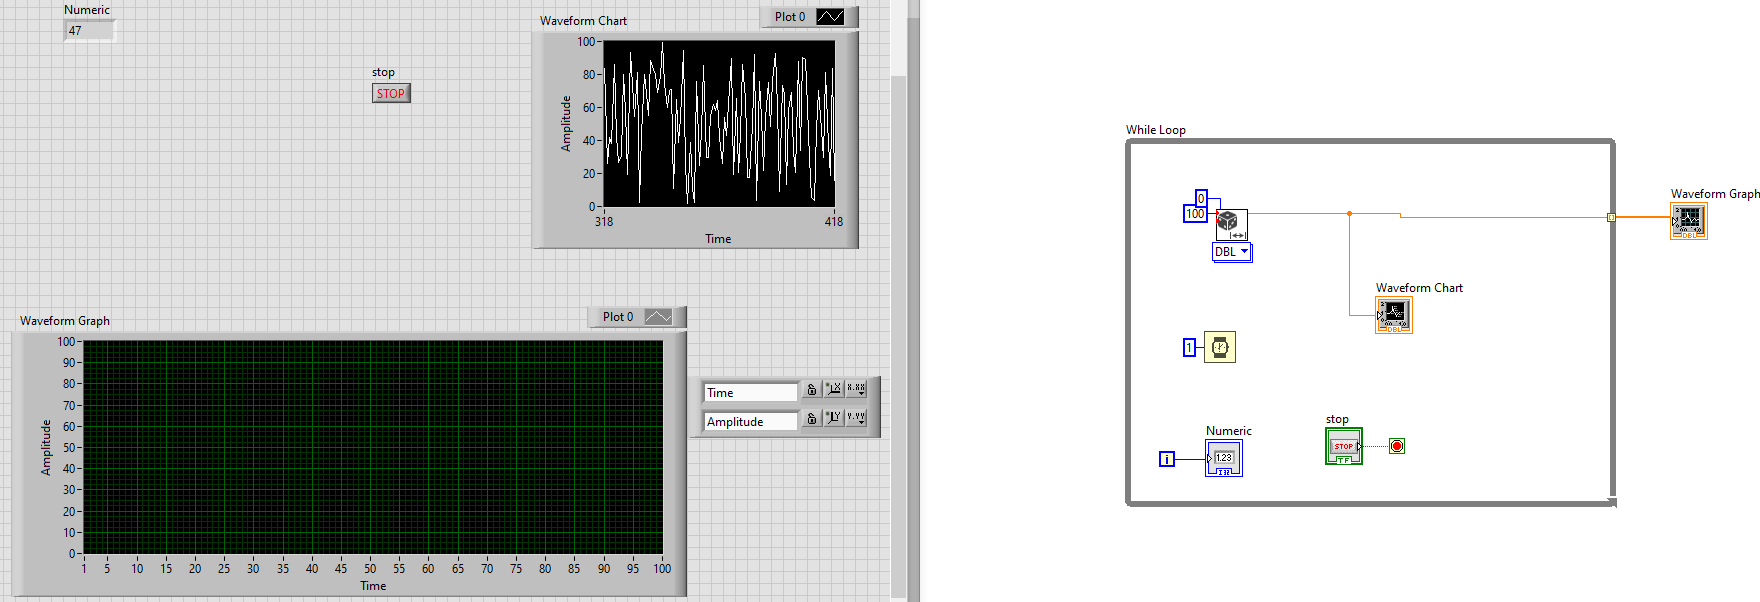The image size is (1760, 602).
Task: Autoscale the Y axis once
Action: tap(834, 418)
